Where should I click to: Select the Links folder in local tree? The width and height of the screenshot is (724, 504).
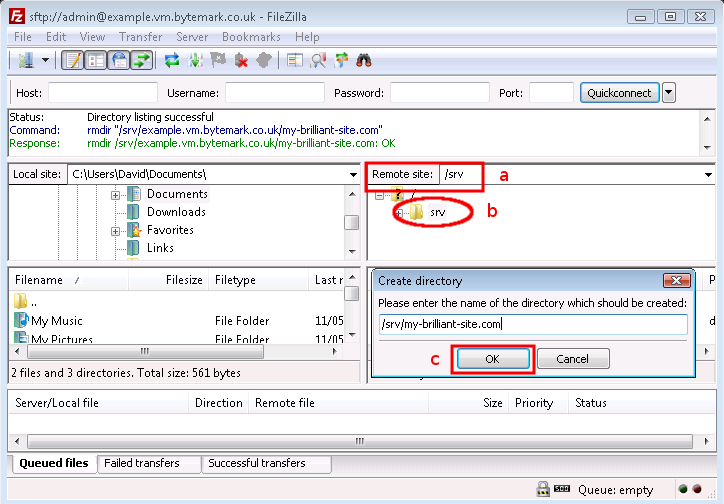tap(160, 248)
